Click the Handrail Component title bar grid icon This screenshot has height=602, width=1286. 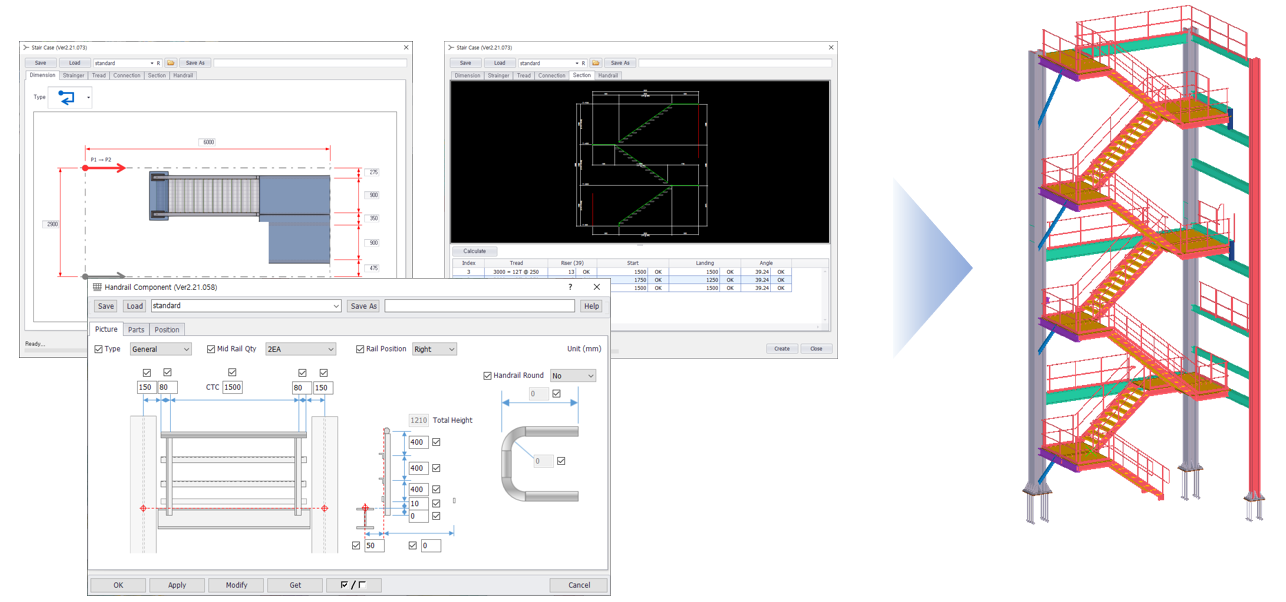(98, 287)
